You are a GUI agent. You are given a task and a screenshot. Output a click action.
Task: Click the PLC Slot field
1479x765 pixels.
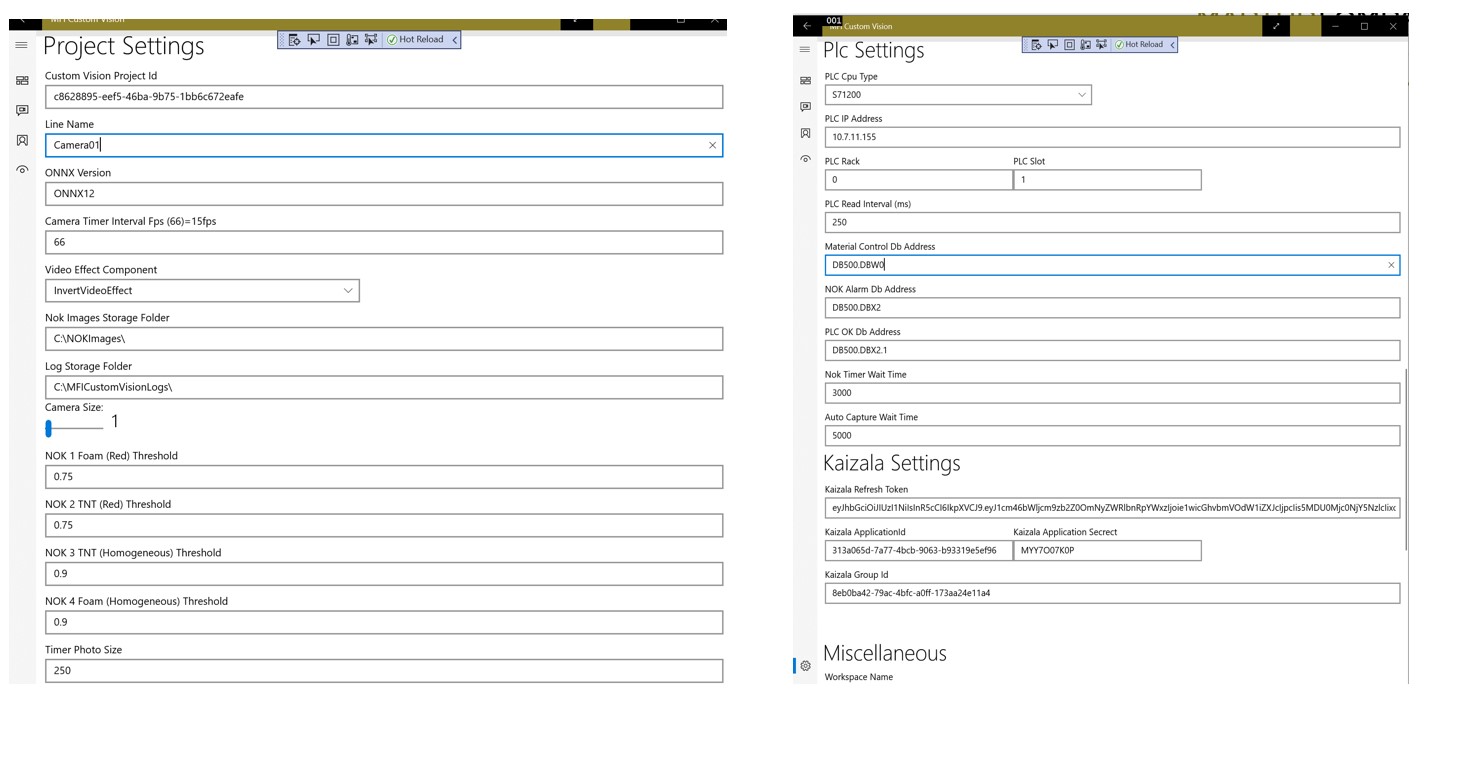(x=1107, y=180)
